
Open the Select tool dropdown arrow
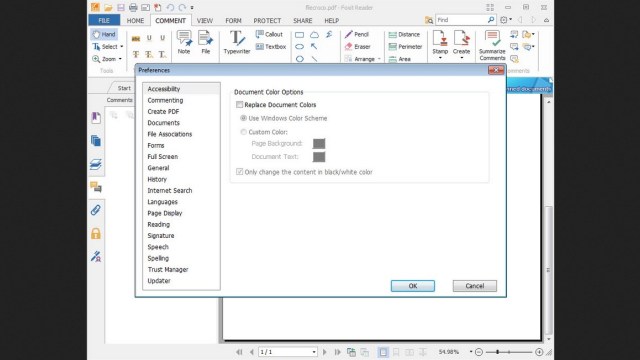click(122, 47)
